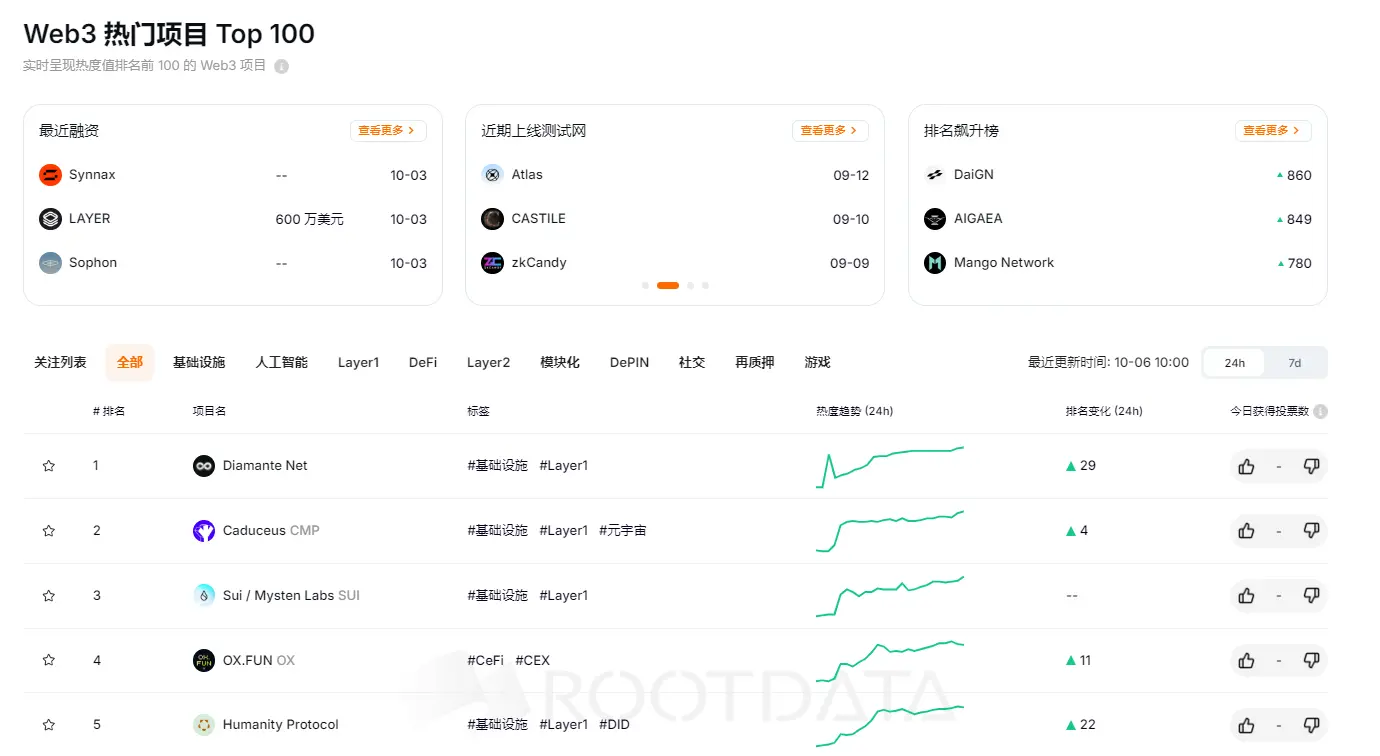Click the first carousel dot under the testnet panel

click(645, 285)
